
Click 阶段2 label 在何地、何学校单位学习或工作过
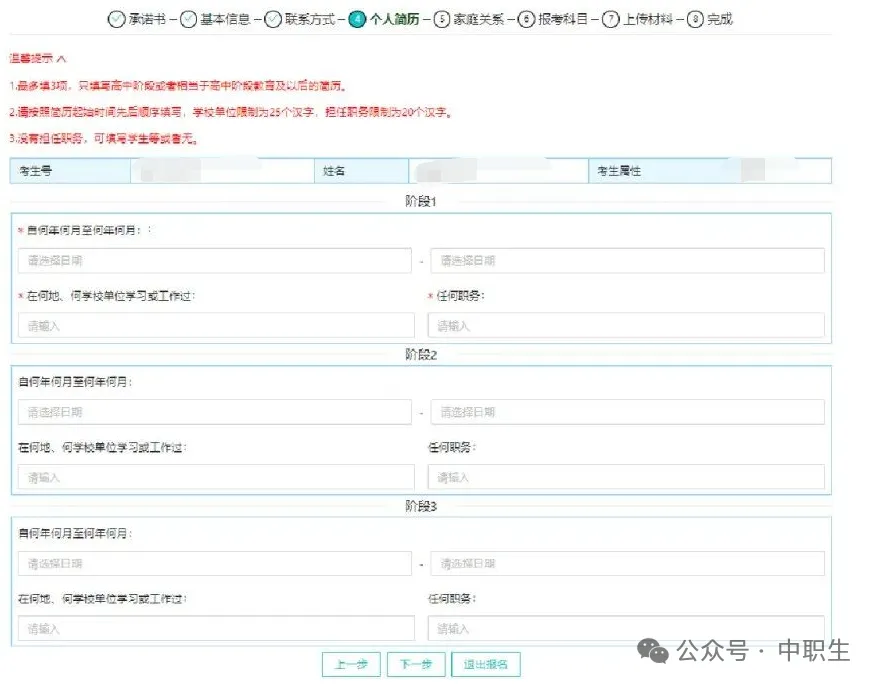[x=102, y=447]
